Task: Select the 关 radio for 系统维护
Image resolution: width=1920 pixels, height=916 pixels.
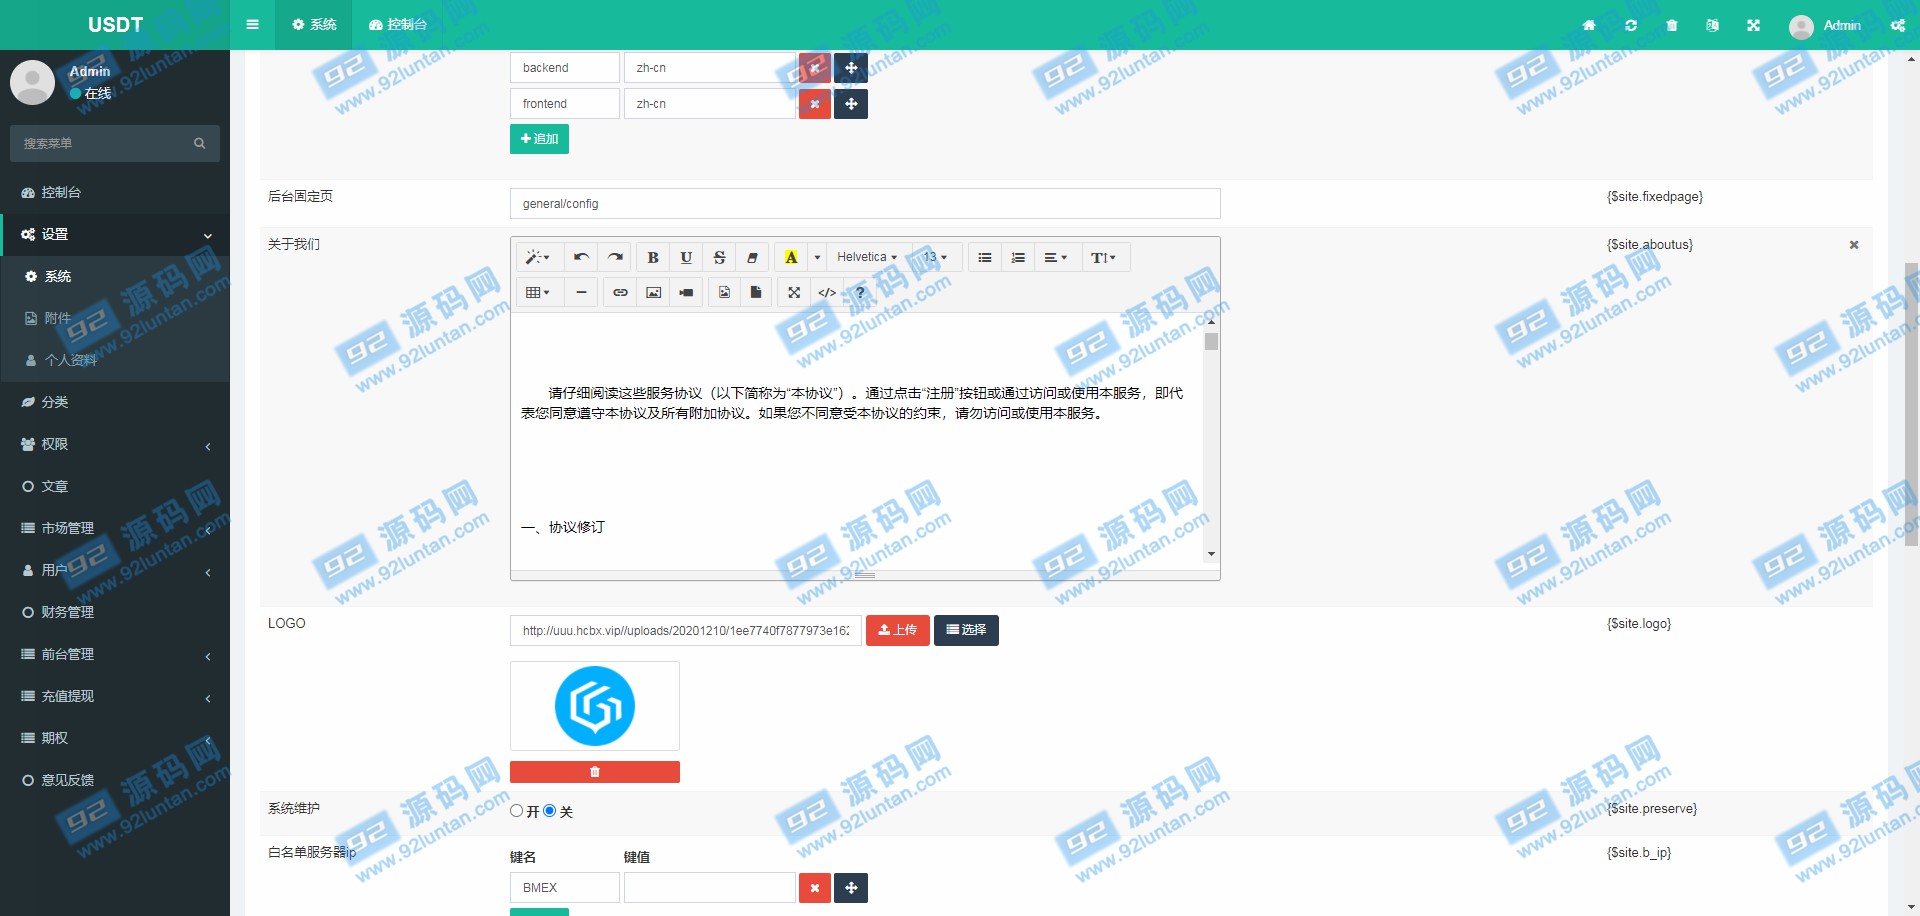Action: click(550, 811)
